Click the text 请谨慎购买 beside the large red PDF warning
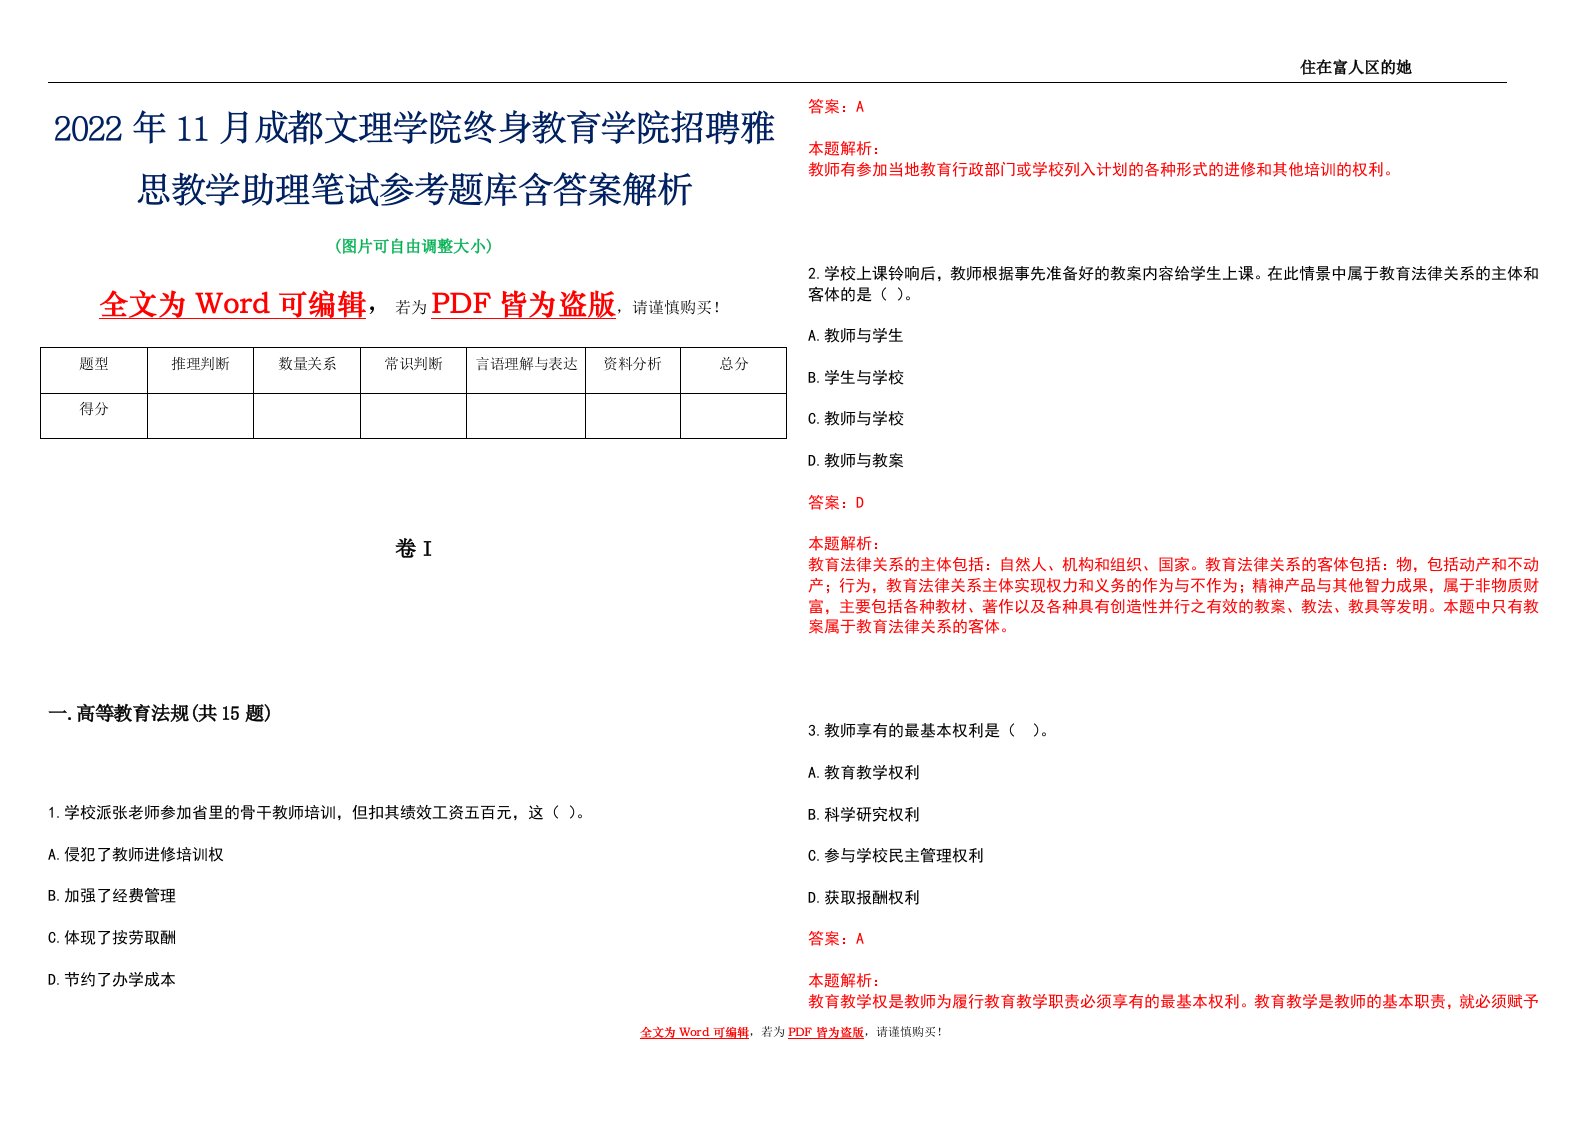Image resolution: width=1587 pixels, height=1122 pixels. (675, 308)
